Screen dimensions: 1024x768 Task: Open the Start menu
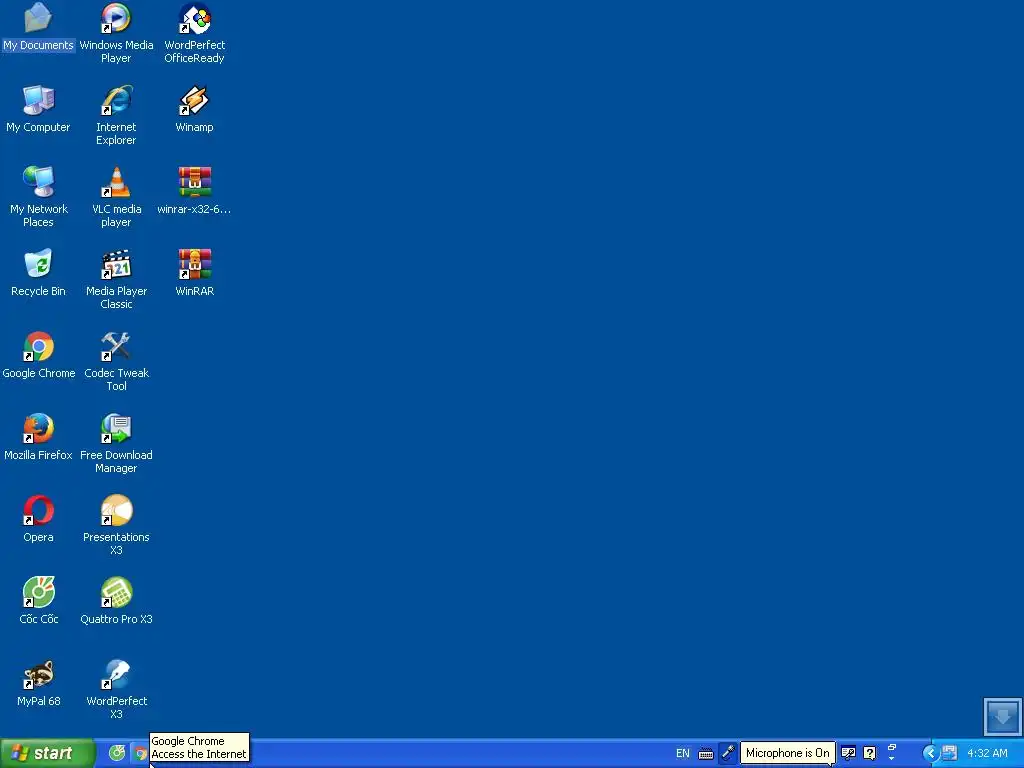point(48,753)
